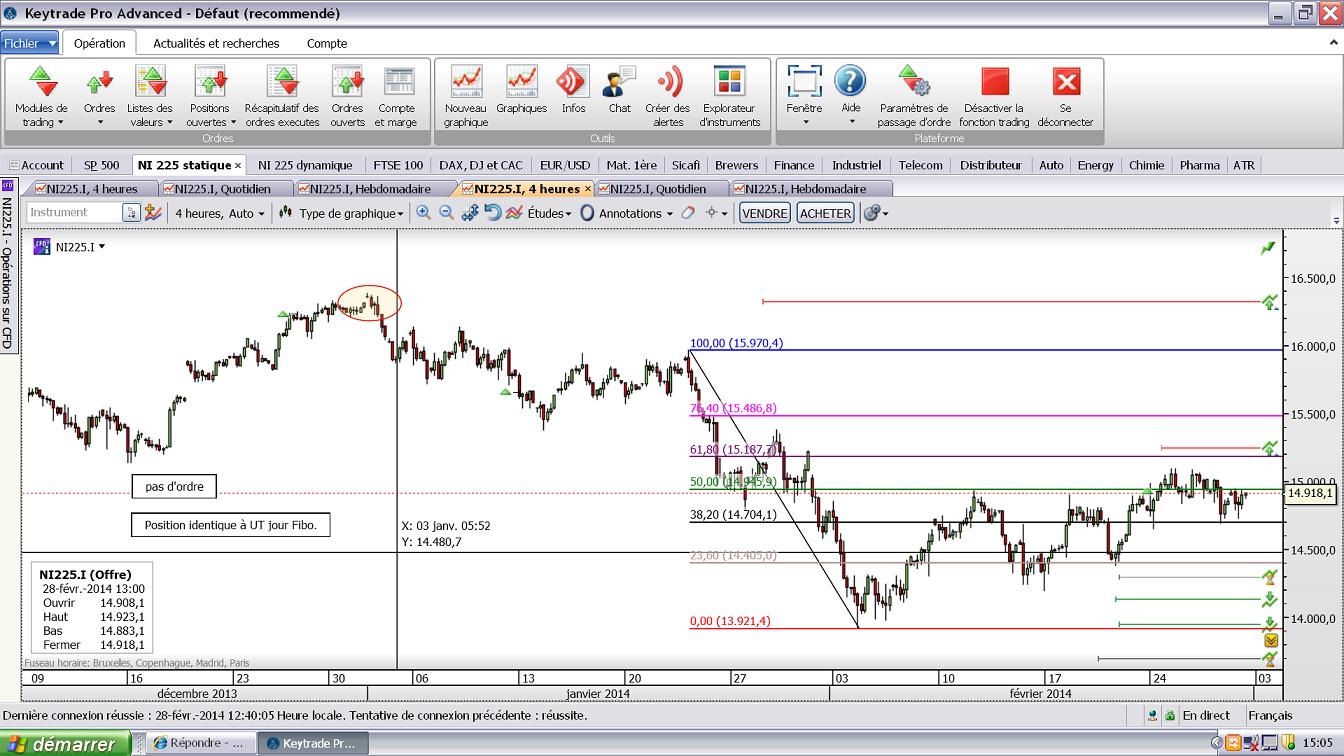Open the Compte ribbon tab

pos(327,43)
